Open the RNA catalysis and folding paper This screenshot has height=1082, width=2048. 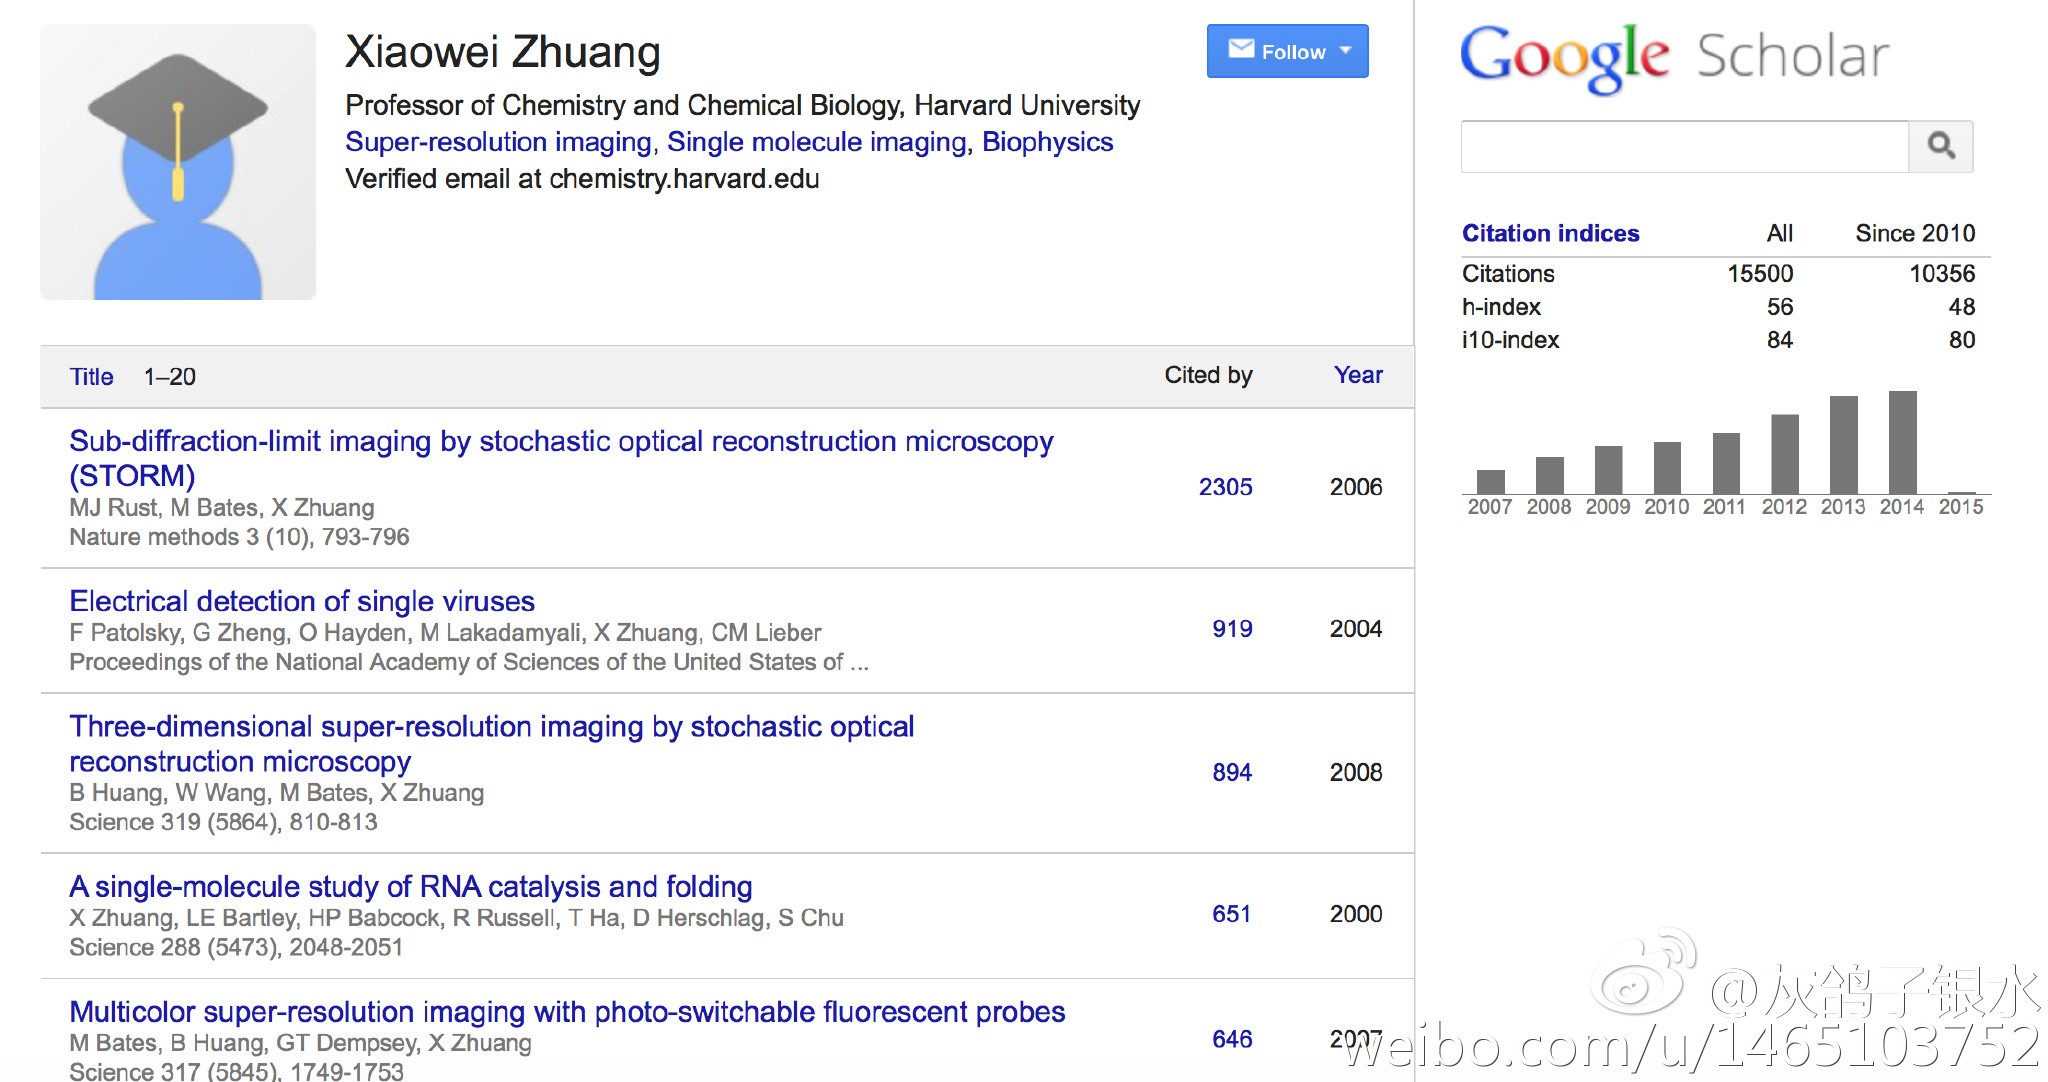coord(410,887)
